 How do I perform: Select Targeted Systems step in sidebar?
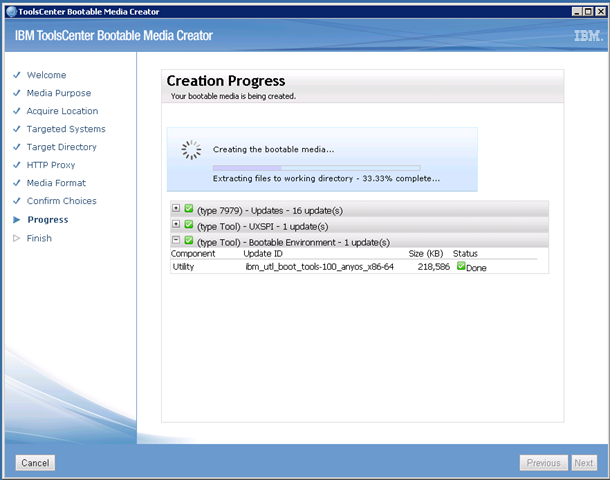(x=65, y=129)
